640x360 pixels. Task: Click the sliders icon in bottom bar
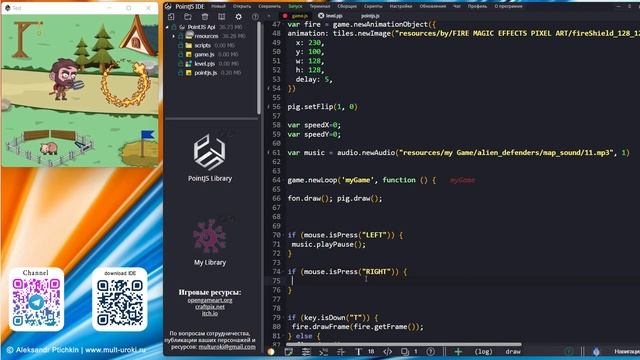click(306, 351)
